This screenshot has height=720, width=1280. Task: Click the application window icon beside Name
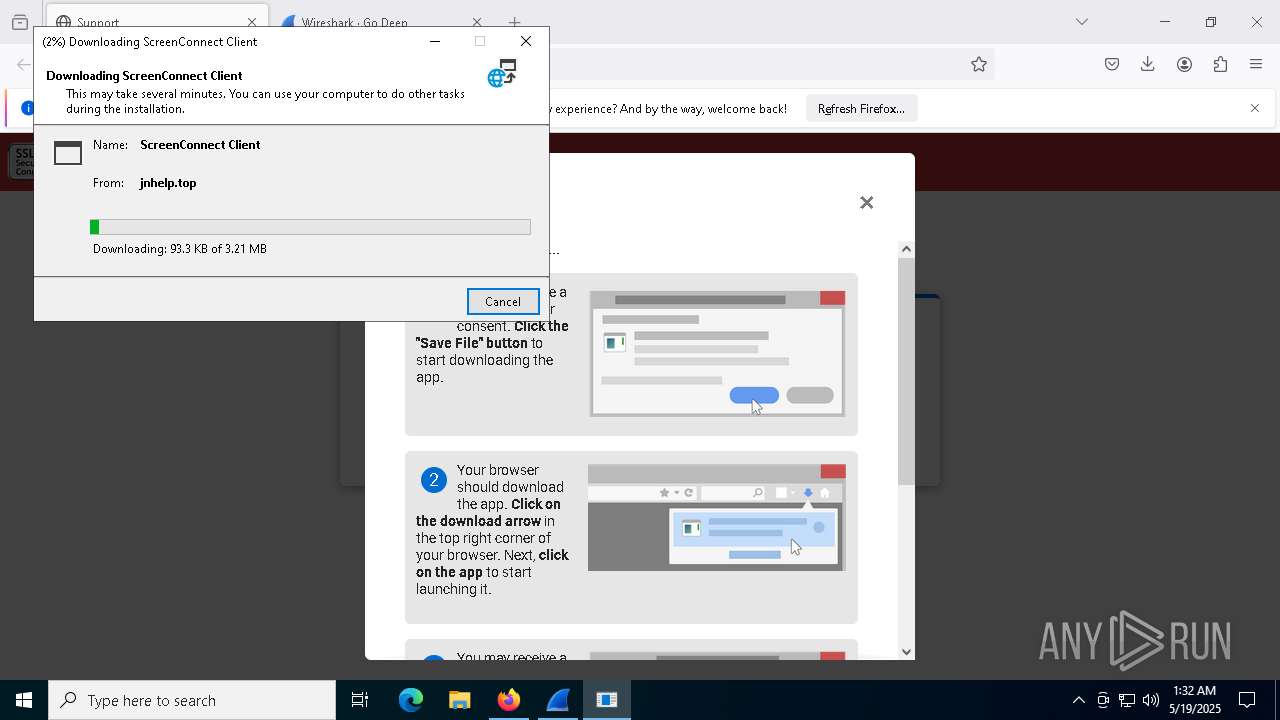click(x=68, y=152)
